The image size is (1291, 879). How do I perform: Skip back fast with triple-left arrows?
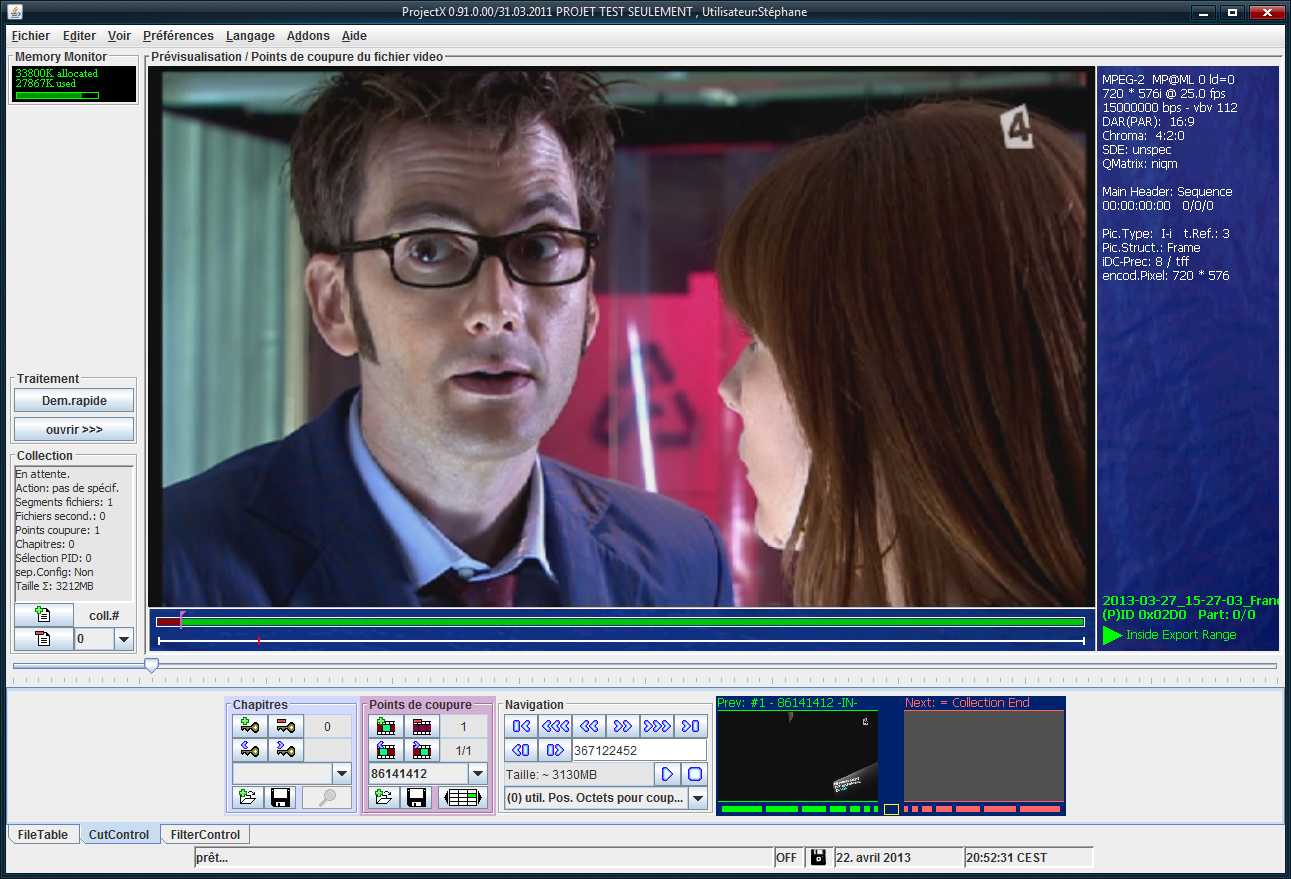pyautogui.click(x=555, y=726)
